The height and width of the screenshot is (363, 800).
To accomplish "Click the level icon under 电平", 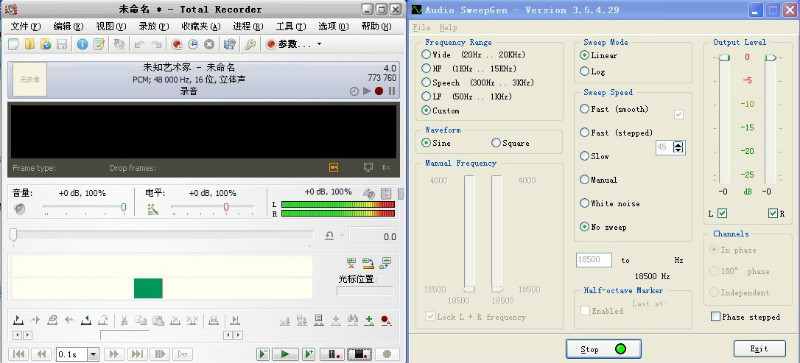I will click(x=153, y=208).
